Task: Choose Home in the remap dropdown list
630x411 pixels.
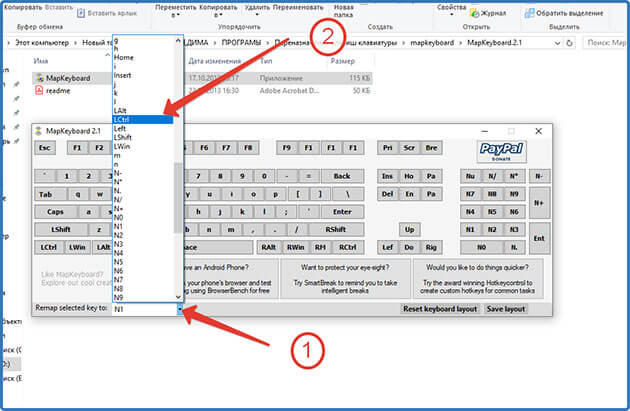Action: pyautogui.click(x=143, y=57)
